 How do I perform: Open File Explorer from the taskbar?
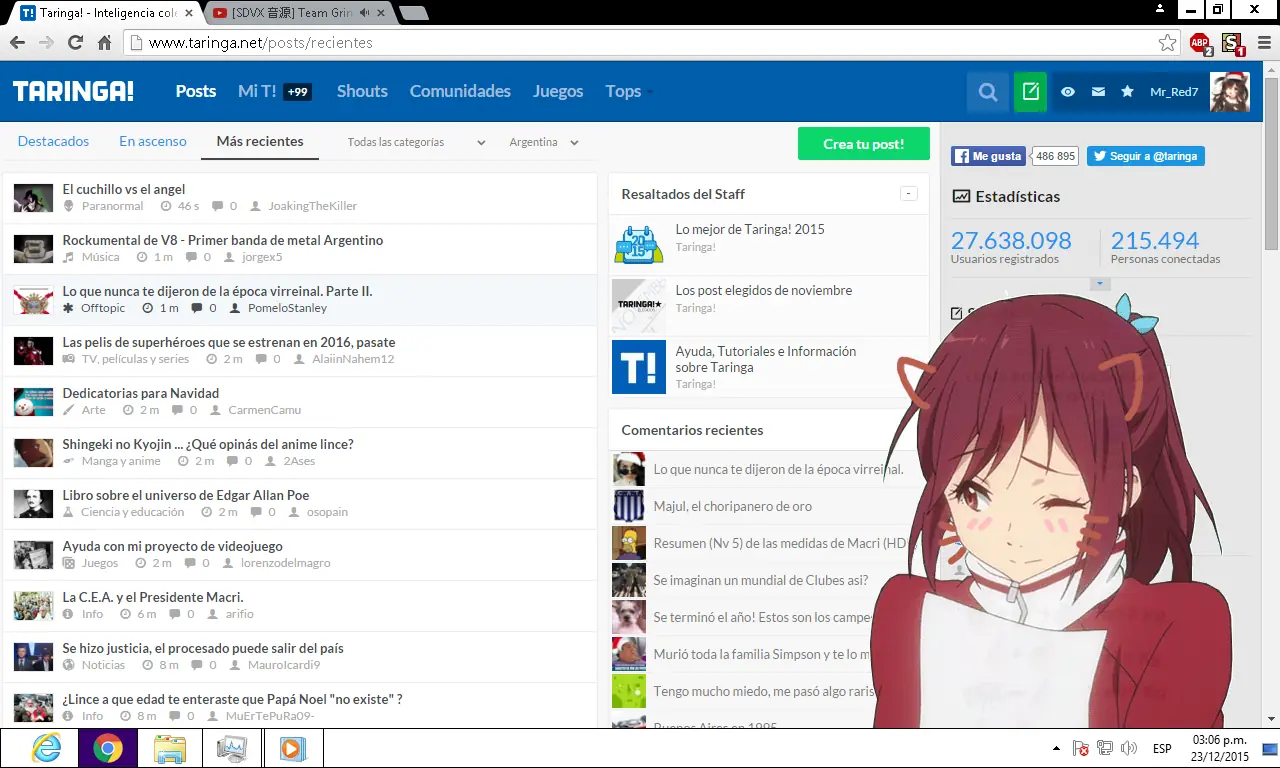click(170, 748)
